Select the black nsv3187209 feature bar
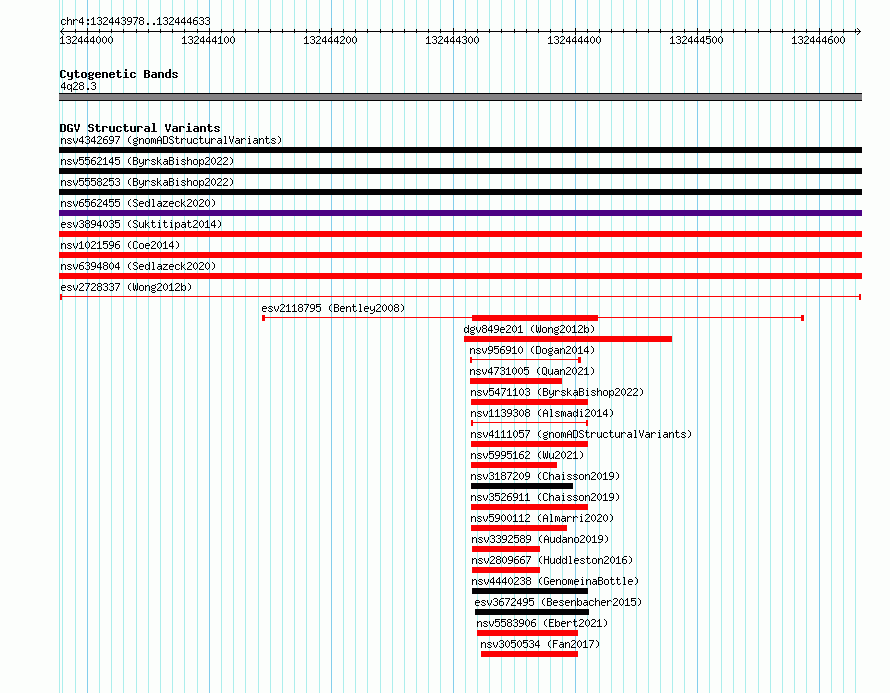This screenshot has height=693, width=890. click(x=522, y=486)
